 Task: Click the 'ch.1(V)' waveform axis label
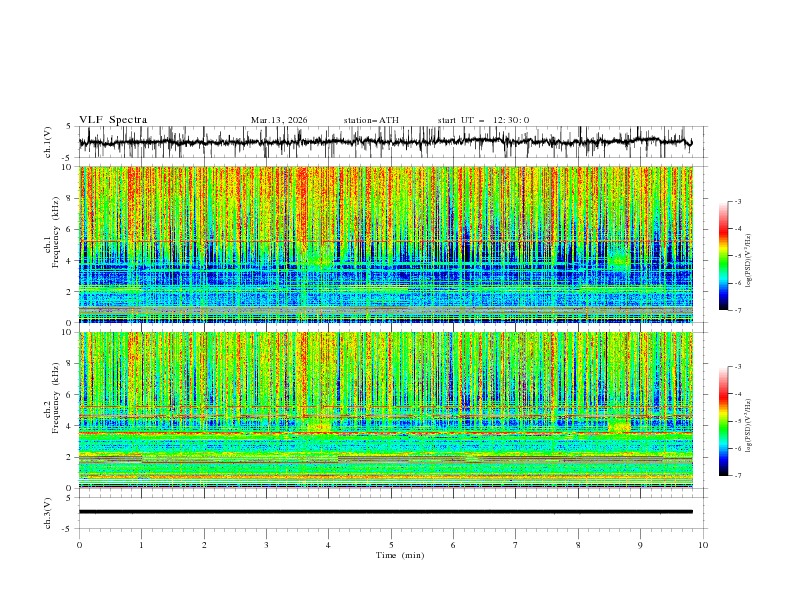pyautogui.click(x=48, y=142)
